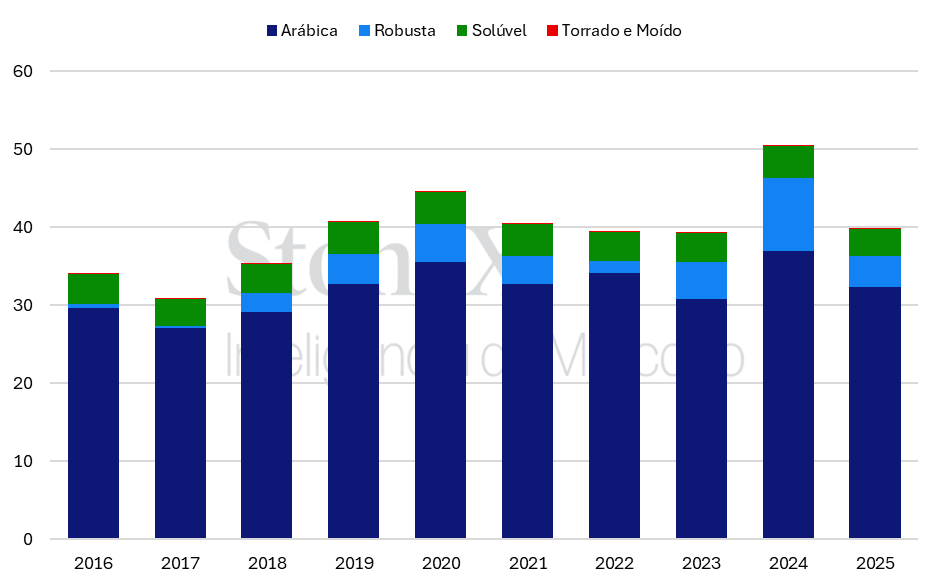Click the 30 y-axis value
941x587 pixels.
(x=23, y=306)
